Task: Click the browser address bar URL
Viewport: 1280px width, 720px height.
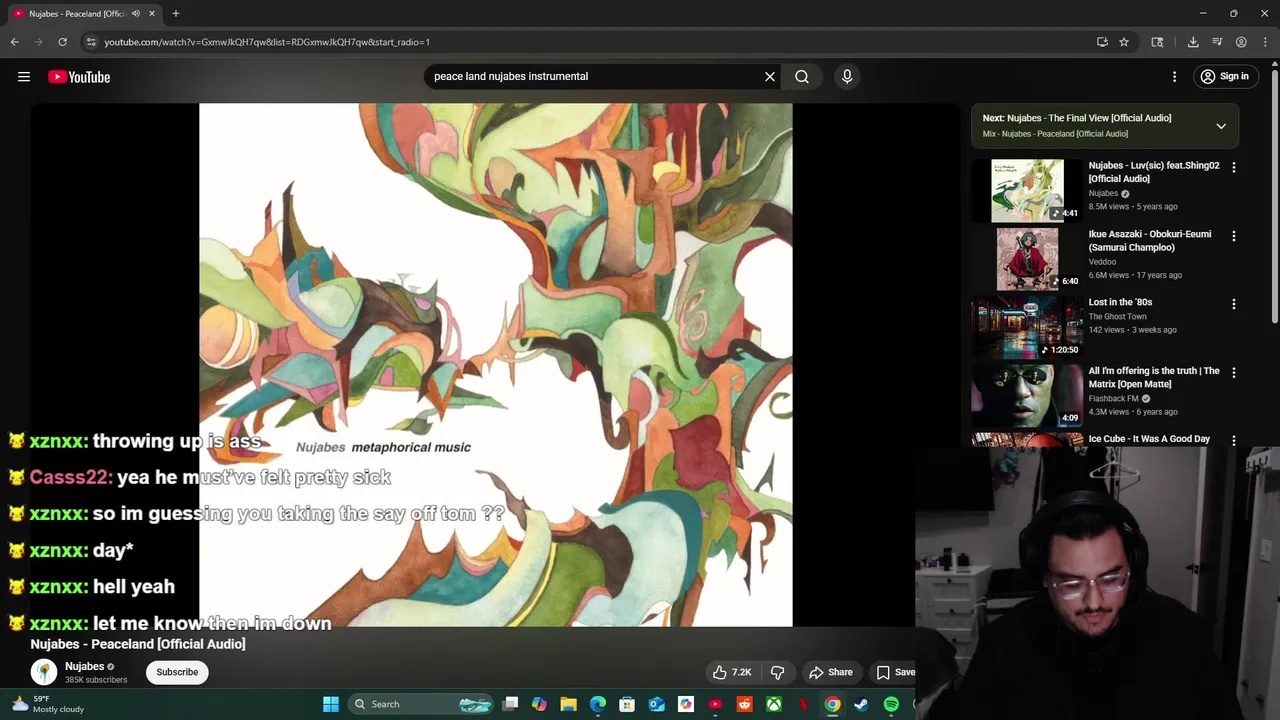Action: pos(267,42)
